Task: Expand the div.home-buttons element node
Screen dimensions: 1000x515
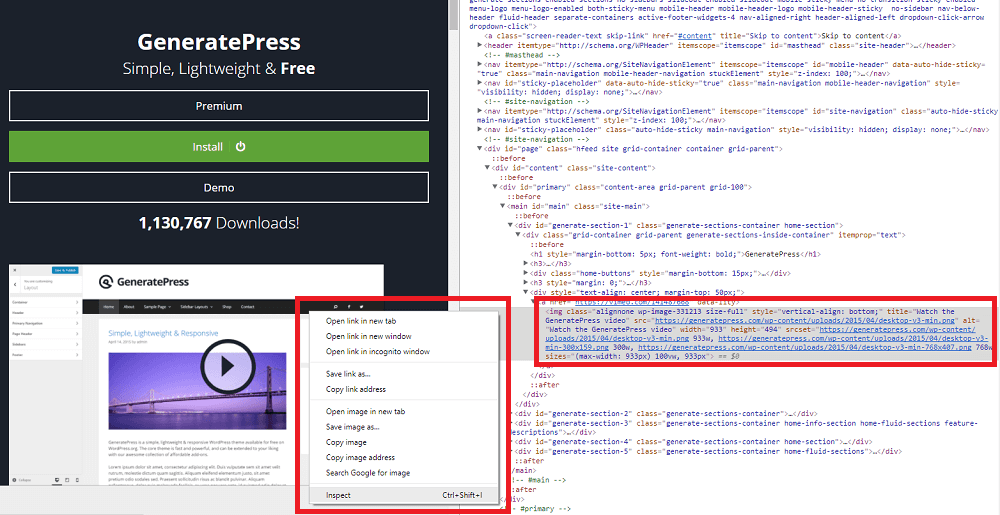Action: click(526, 273)
